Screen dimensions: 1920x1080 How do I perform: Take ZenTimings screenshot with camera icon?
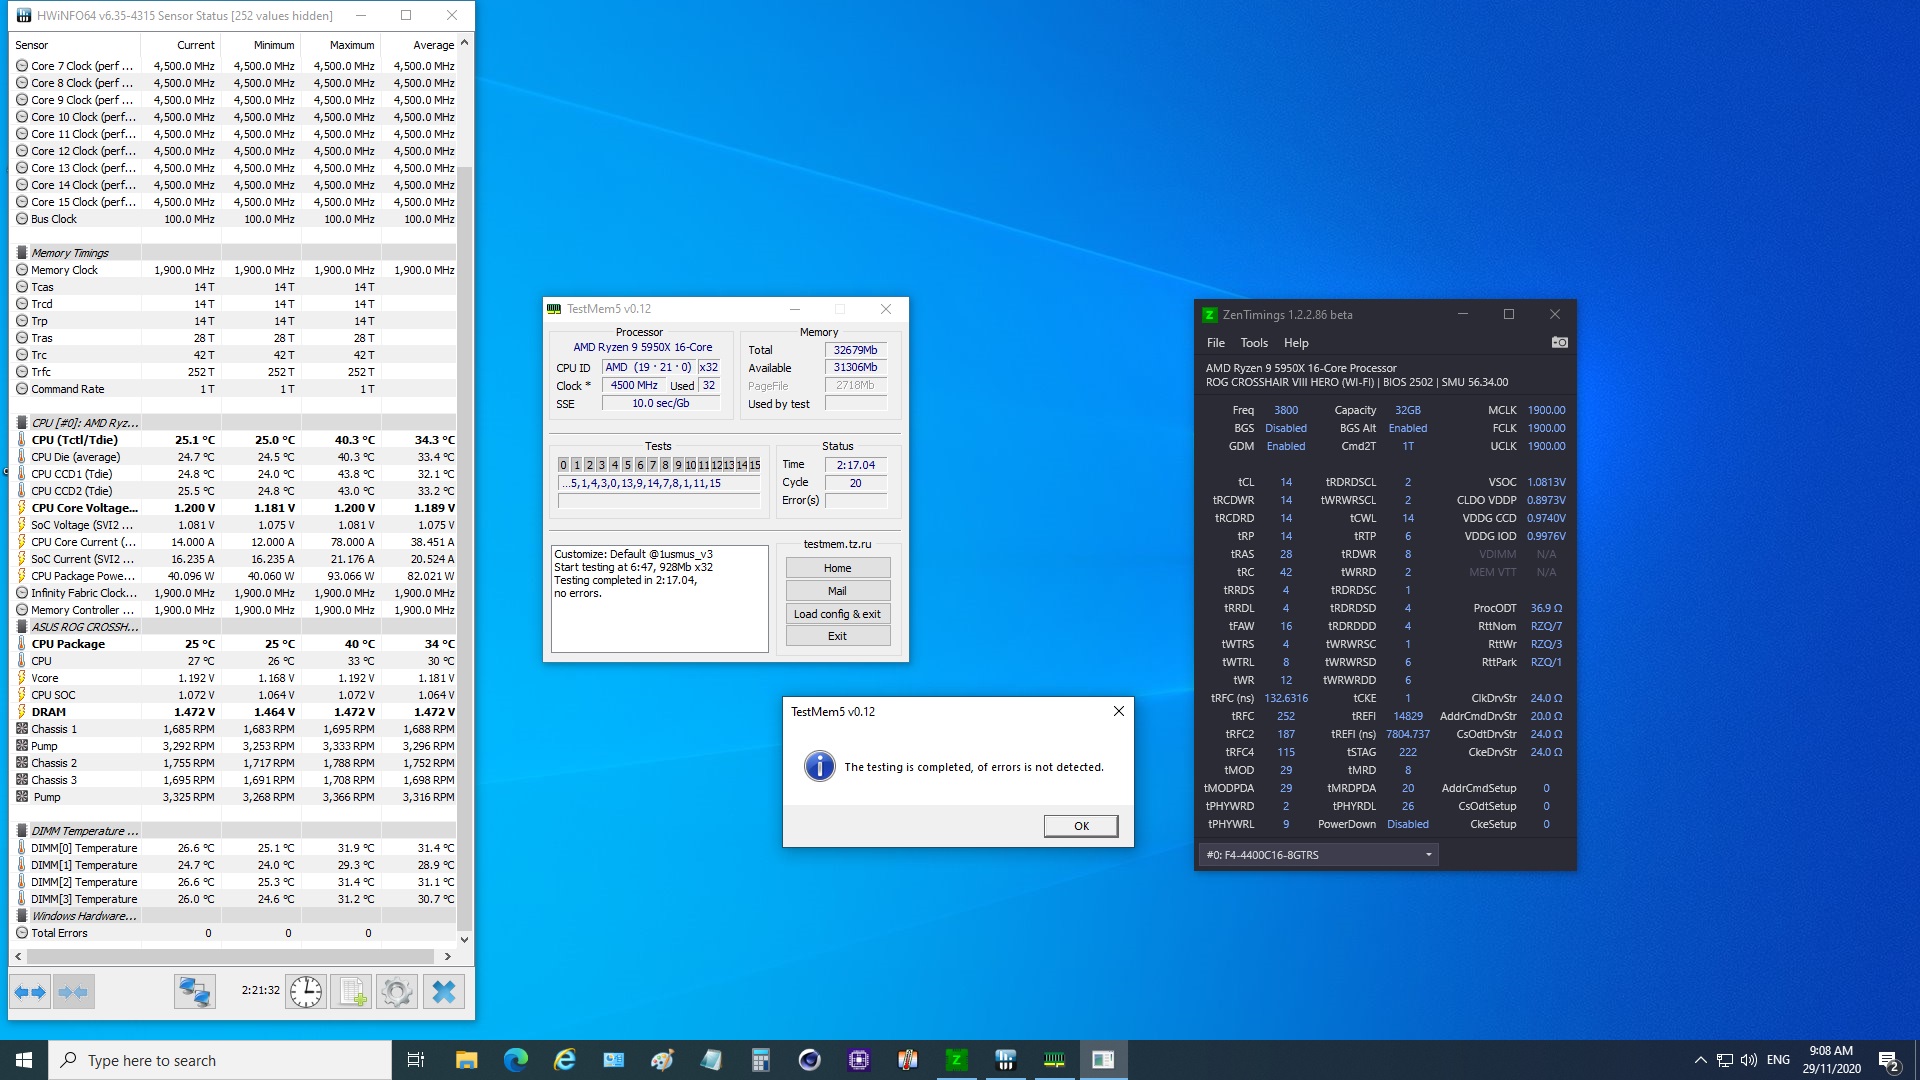click(1559, 342)
